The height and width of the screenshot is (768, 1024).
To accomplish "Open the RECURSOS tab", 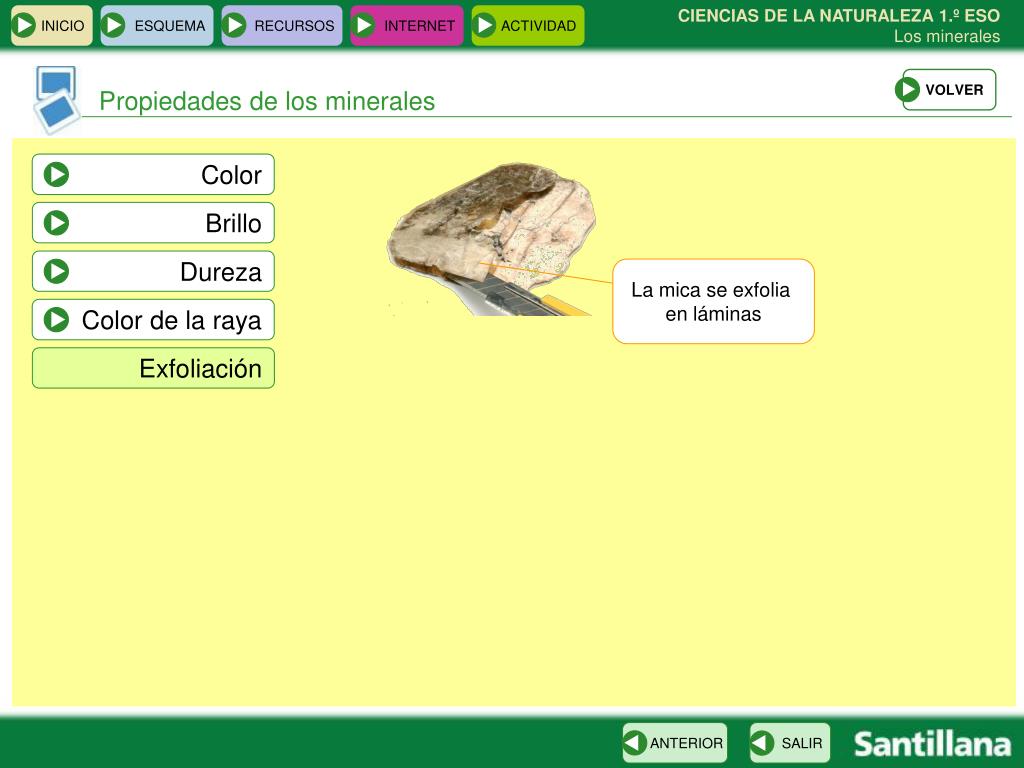I will click(x=281, y=25).
